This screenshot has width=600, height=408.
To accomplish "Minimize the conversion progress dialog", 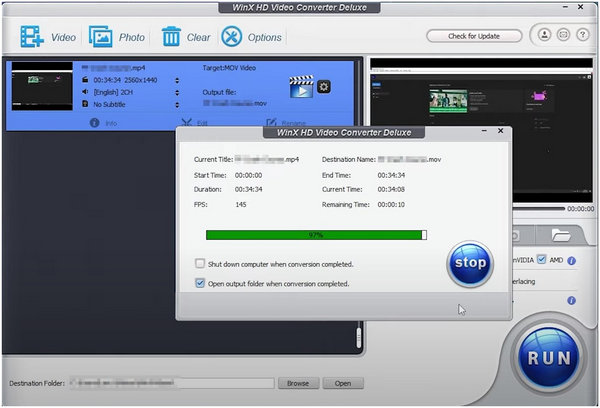I will click(x=484, y=131).
